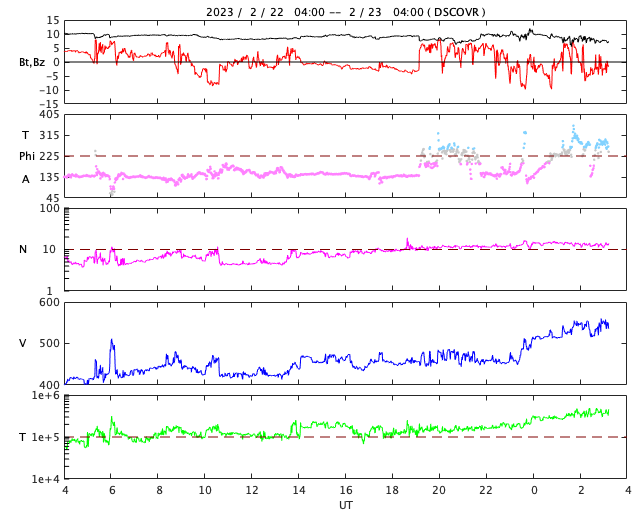Click the 'UT' x-axis label
Image resolution: width=640 pixels, height=512 pixels.
tap(346, 505)
